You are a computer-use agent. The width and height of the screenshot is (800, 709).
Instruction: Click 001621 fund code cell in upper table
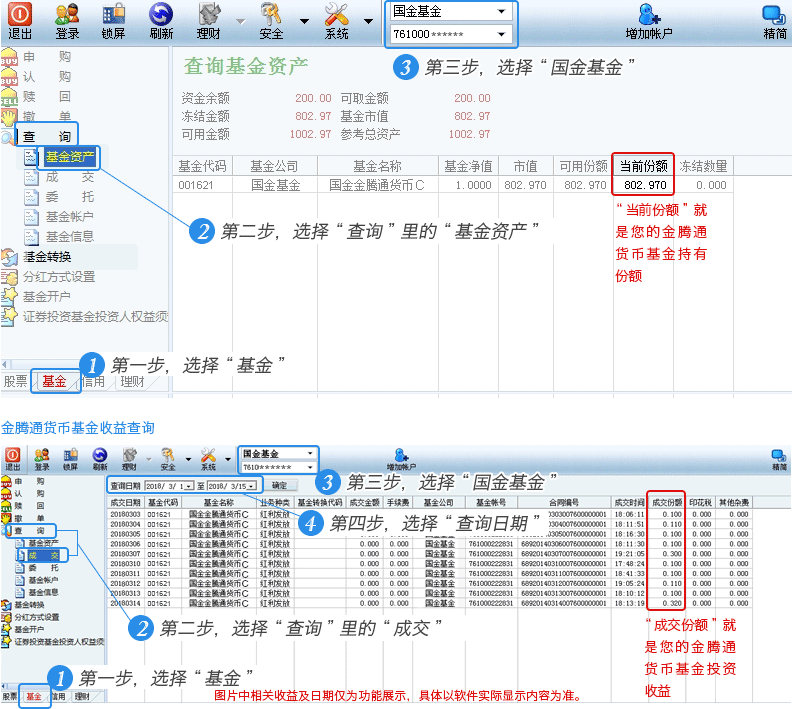(x=196, y=185)
